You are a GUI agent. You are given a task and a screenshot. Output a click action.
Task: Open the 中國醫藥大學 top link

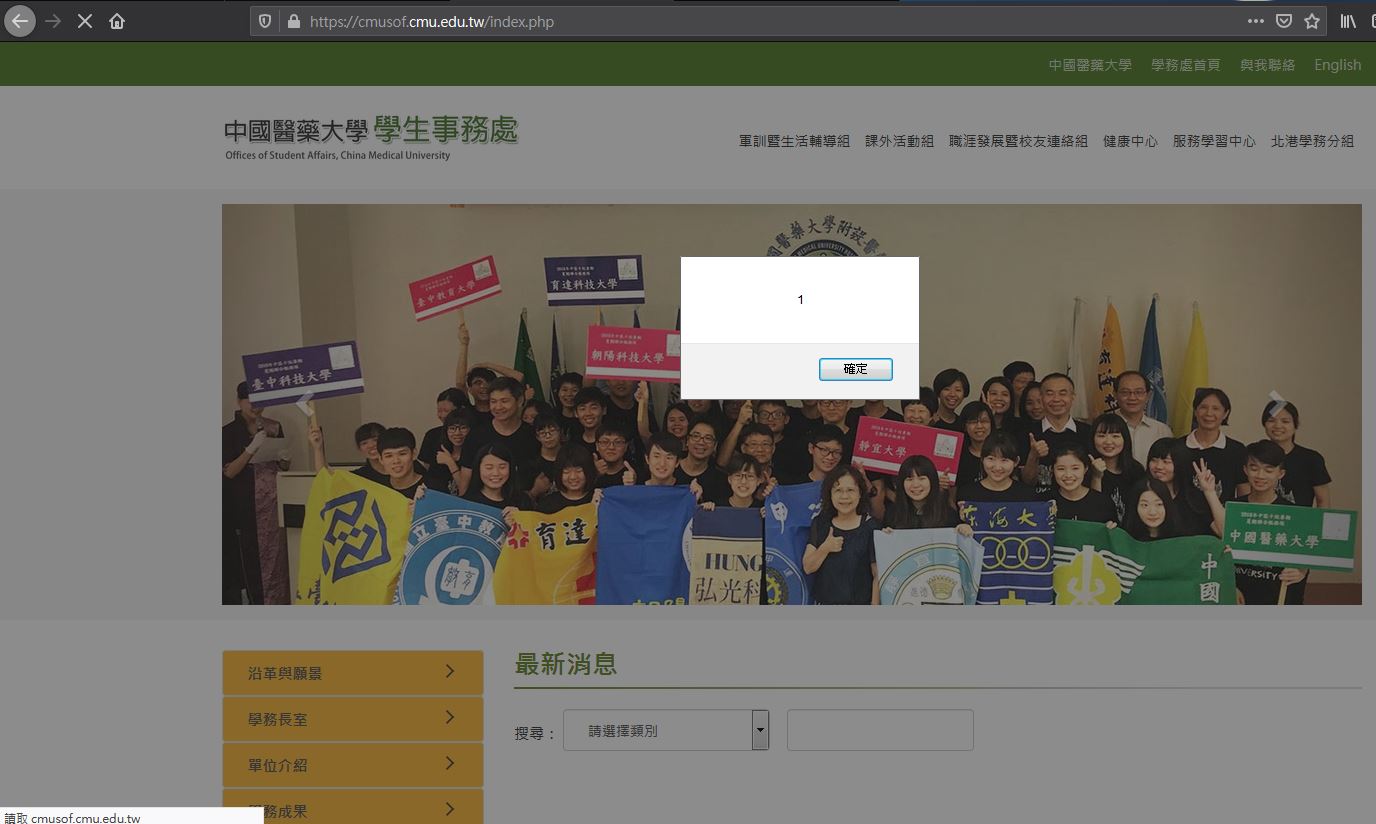[x=1090, y=65]
